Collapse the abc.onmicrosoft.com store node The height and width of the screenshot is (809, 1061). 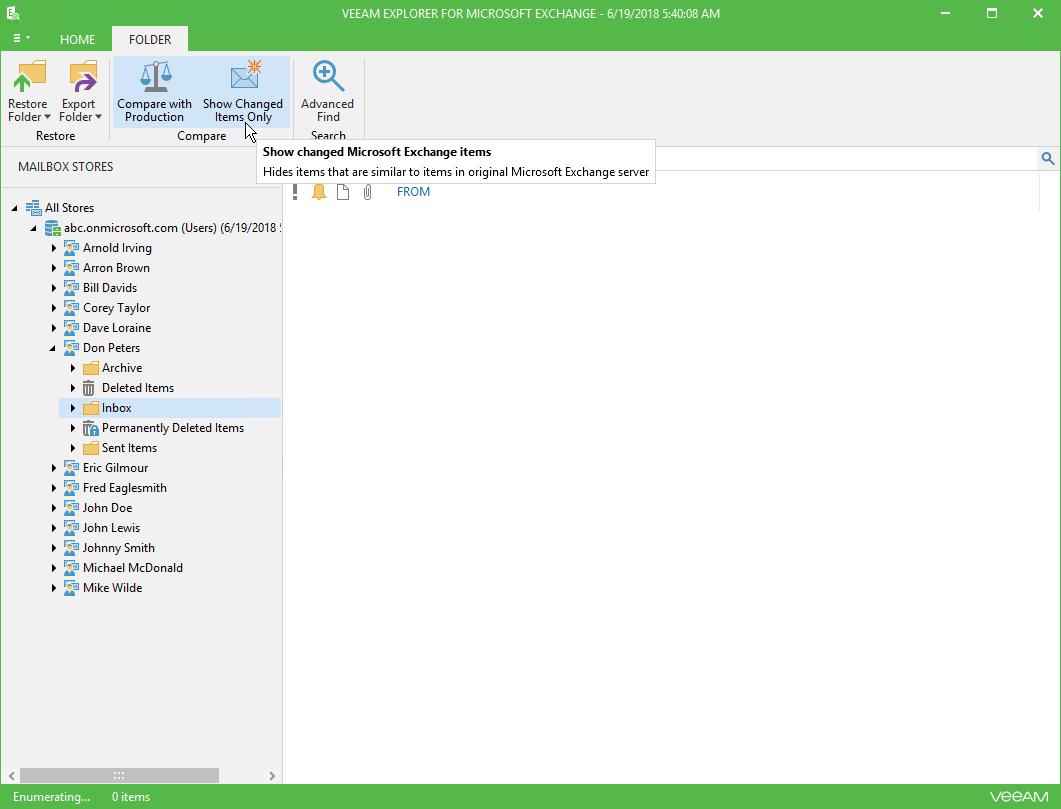tap(33, 229)
